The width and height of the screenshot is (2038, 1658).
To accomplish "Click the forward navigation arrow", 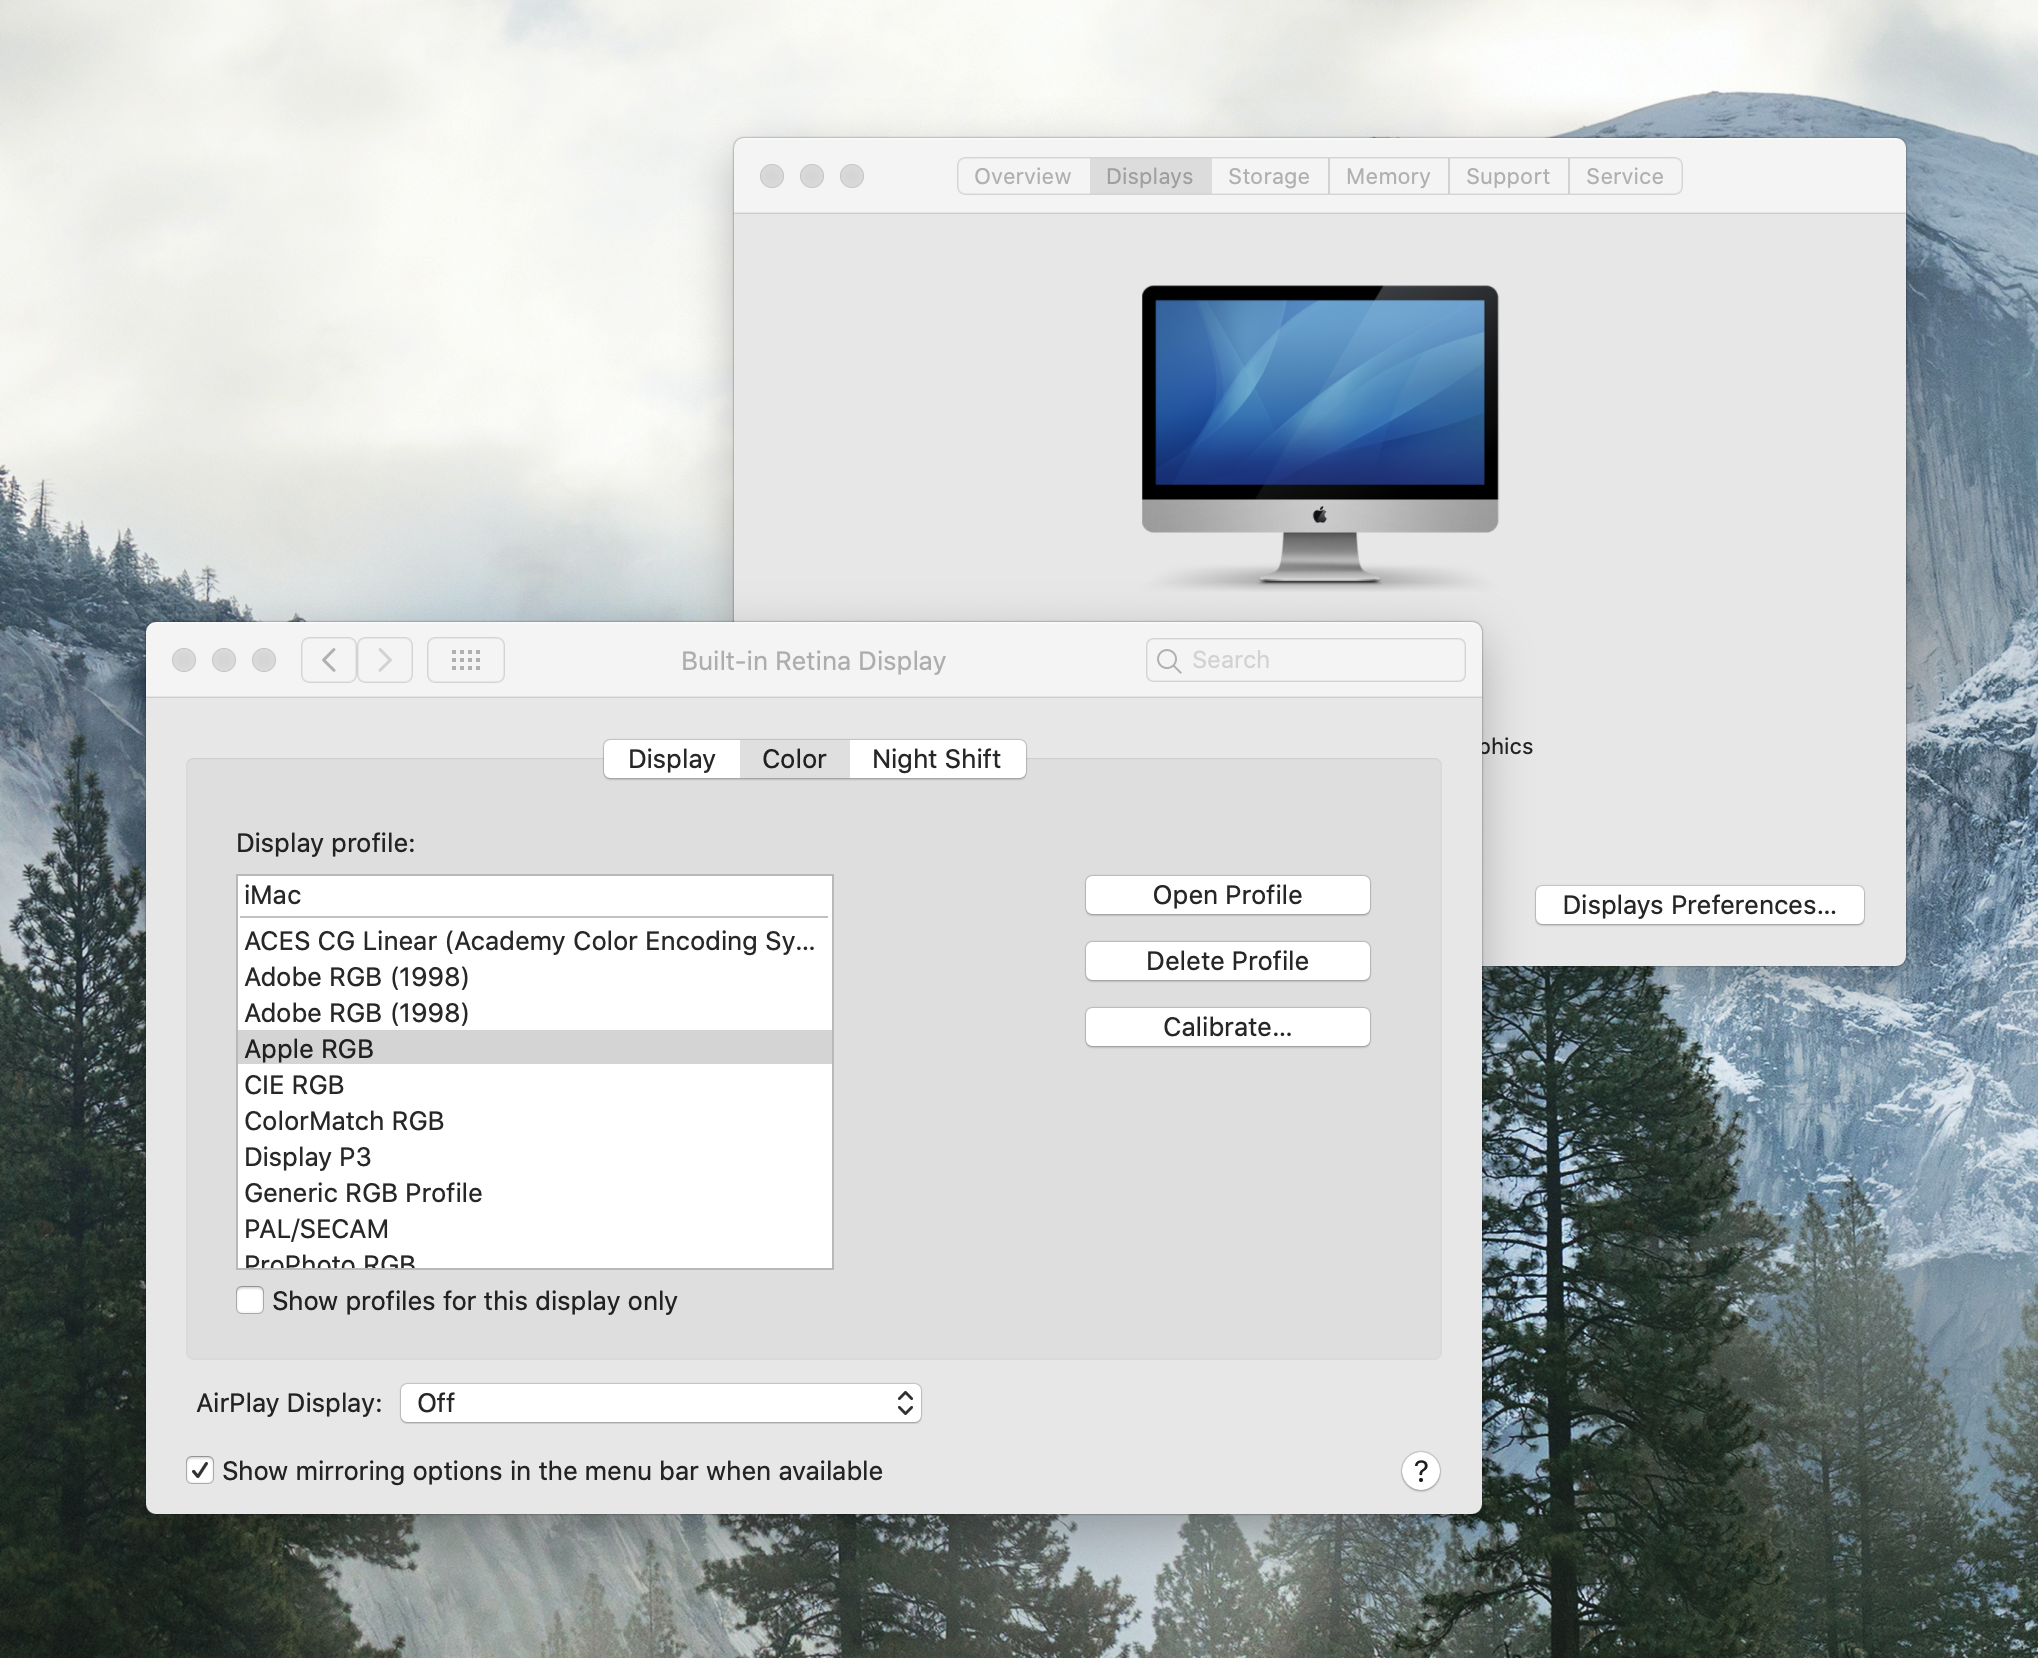I will click(x=385, y=660).
